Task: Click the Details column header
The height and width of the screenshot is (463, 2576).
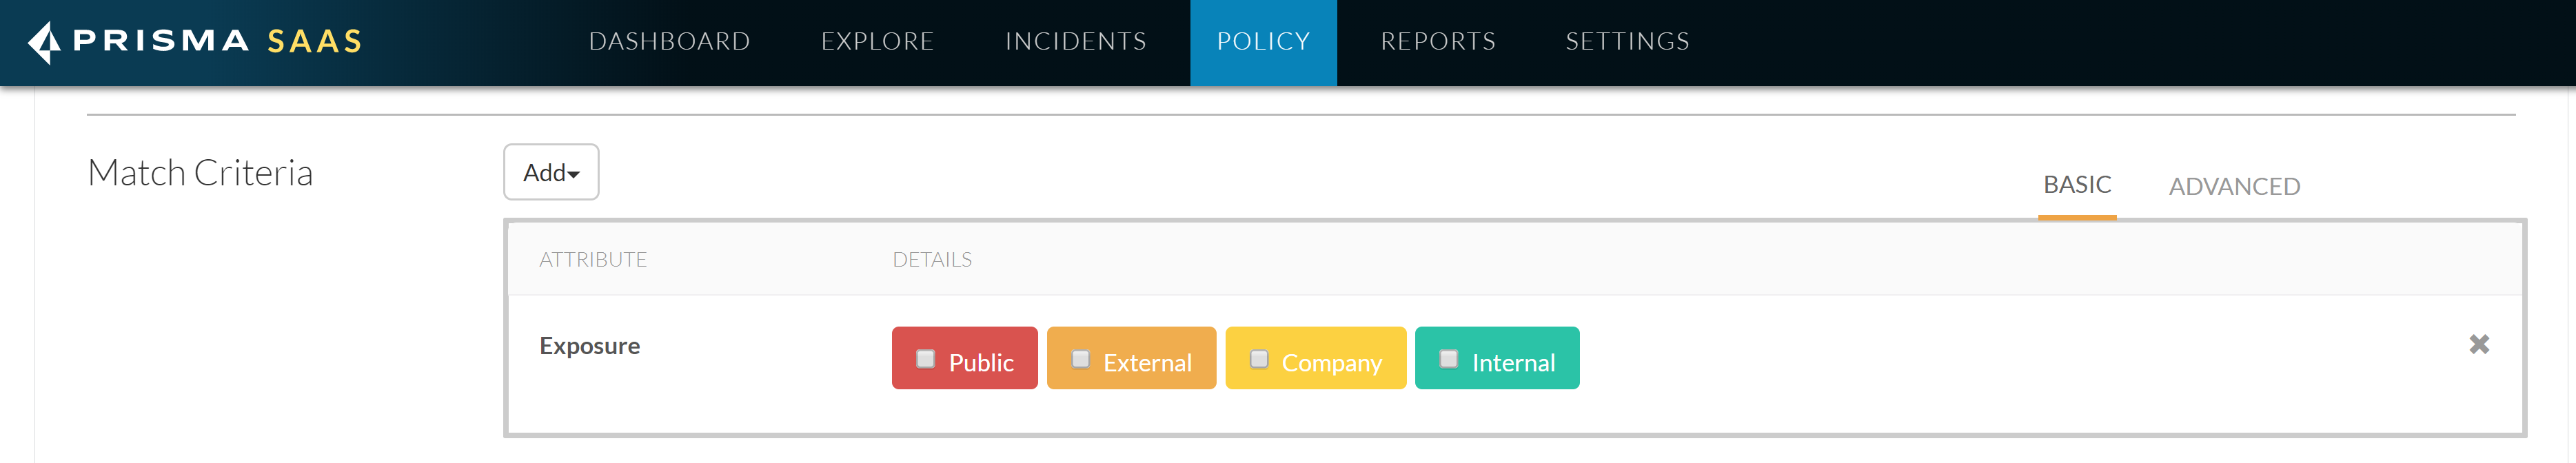Action: pyautogui.click(x=932, y=260)
